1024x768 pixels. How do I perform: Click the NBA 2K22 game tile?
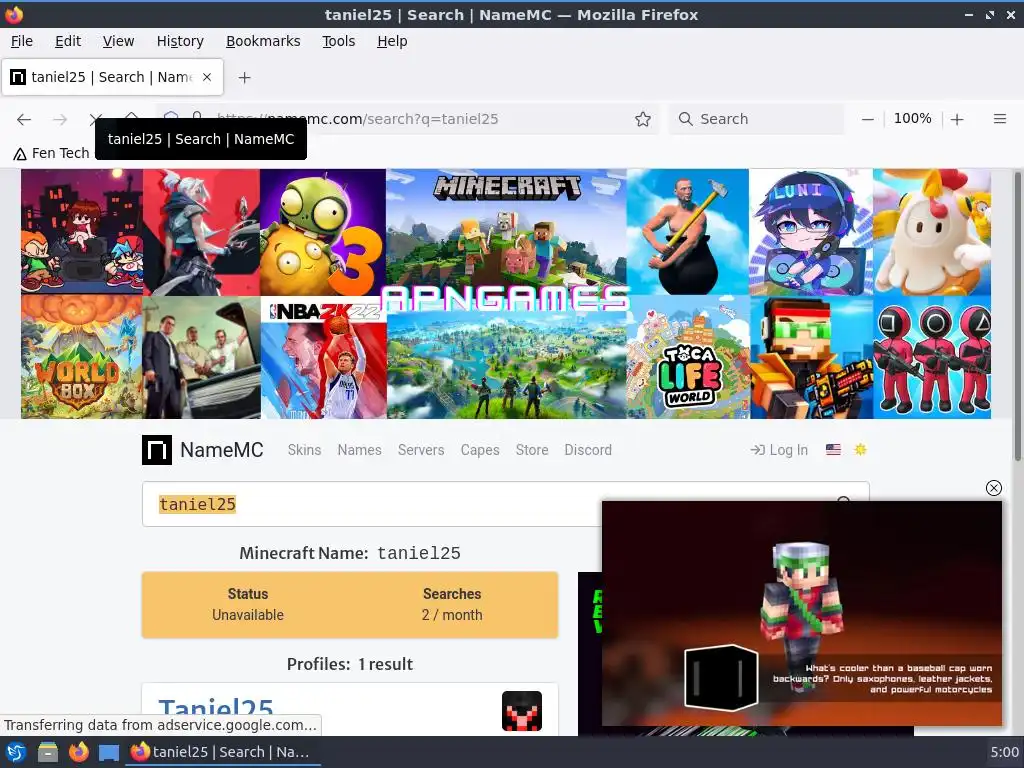click(323, 358)
